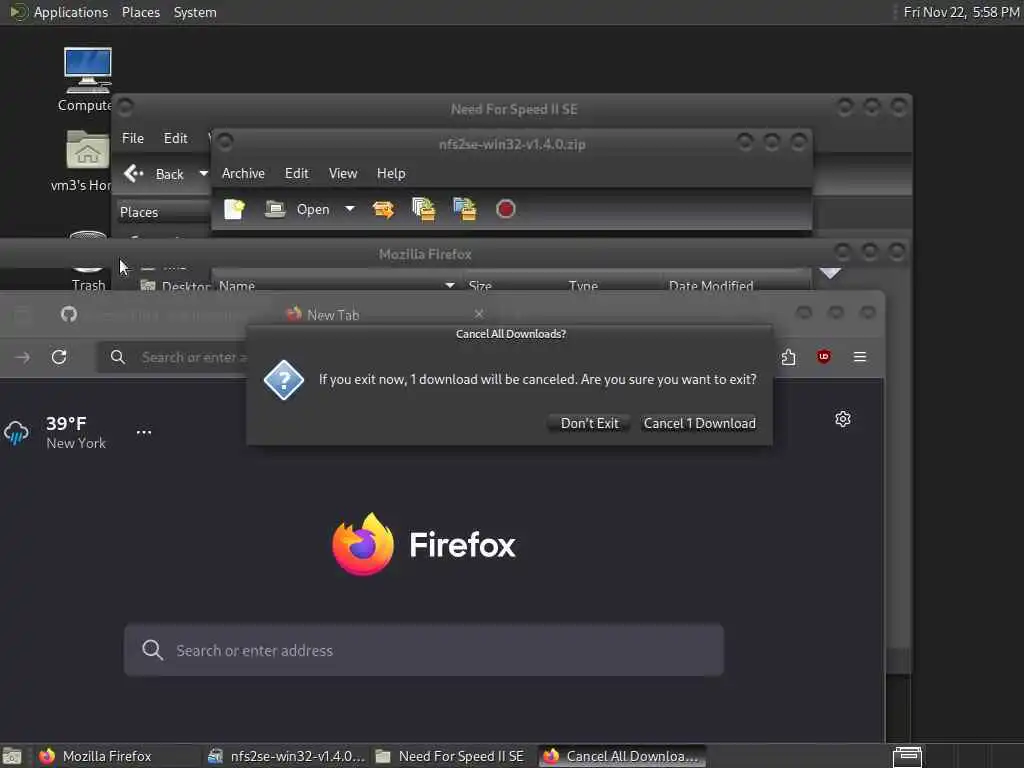Open the Edit menu in archive manager

coord(296,173)
